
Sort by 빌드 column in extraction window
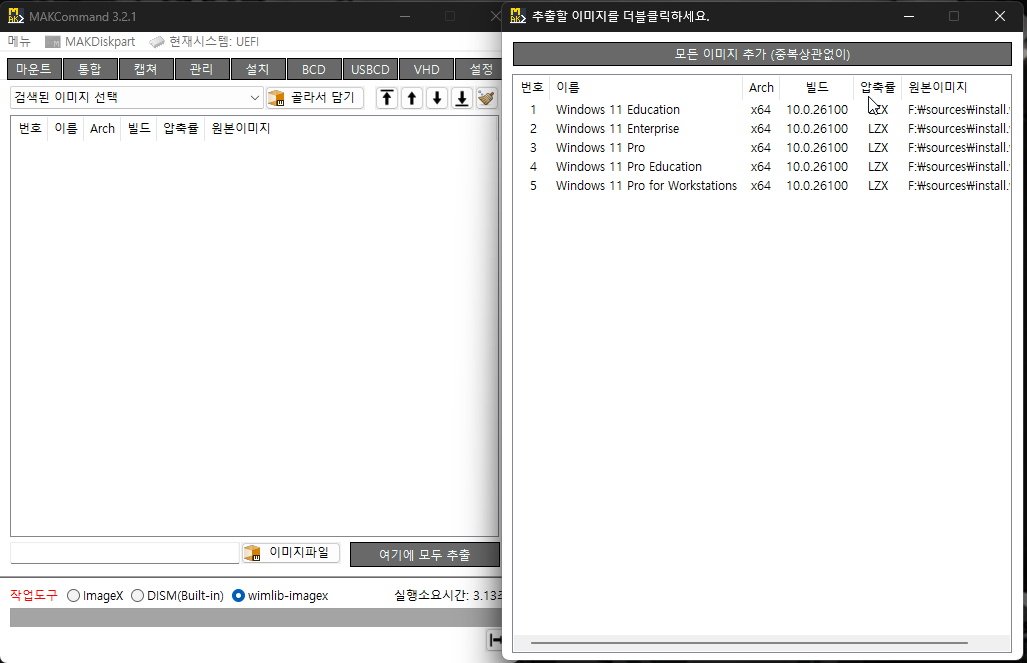(817, 87)
